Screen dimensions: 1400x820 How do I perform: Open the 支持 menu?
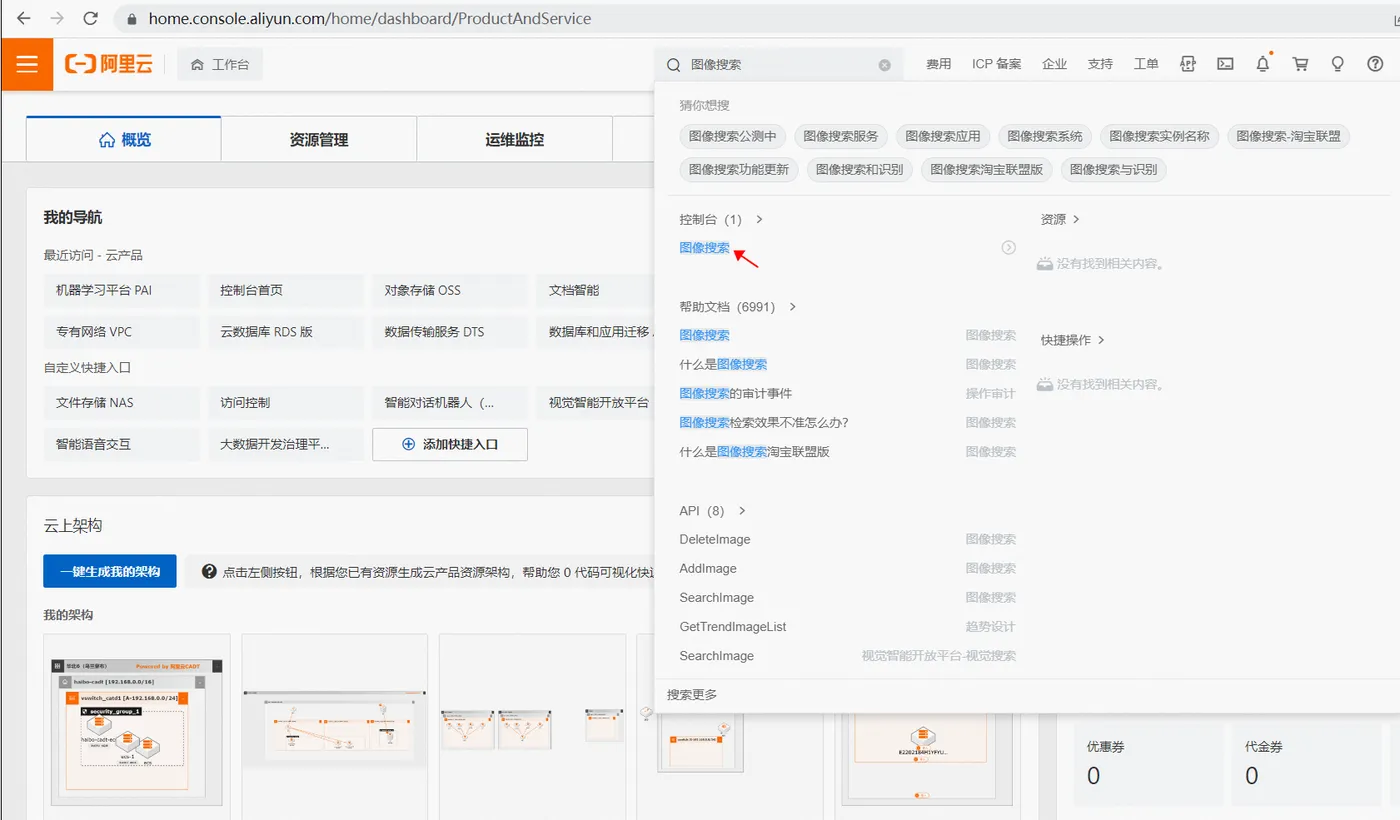[x=1100, y=64]
